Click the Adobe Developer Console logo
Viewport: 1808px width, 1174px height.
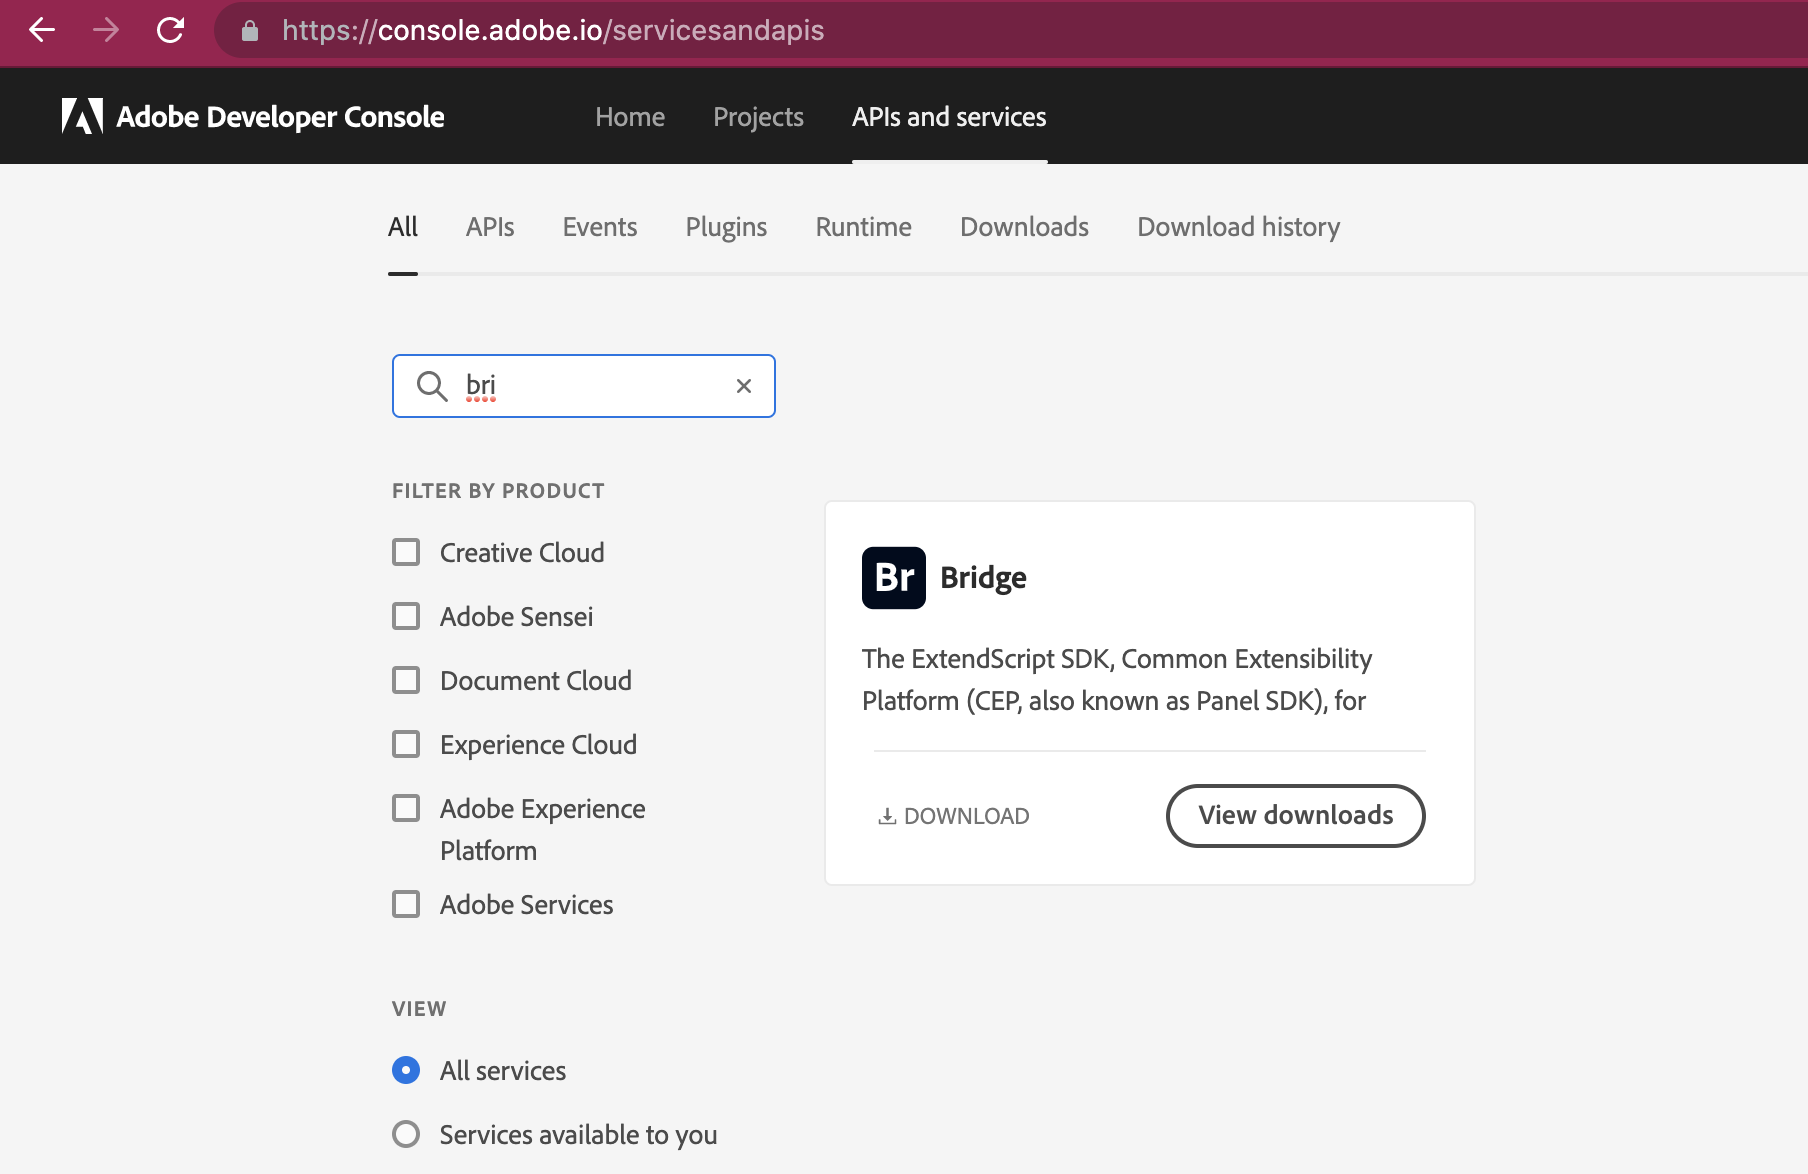pos(251,116)
